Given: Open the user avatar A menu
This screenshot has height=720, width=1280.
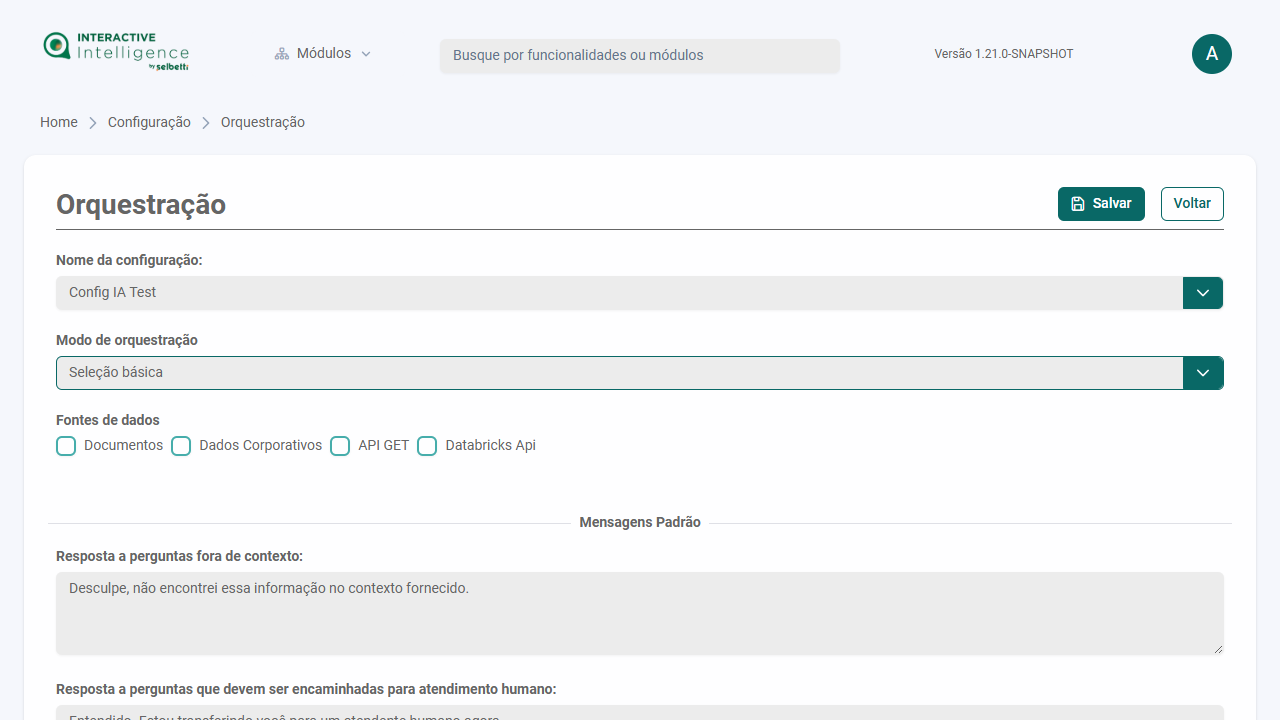Looking at the screenshot, I should pos(1212,54).
